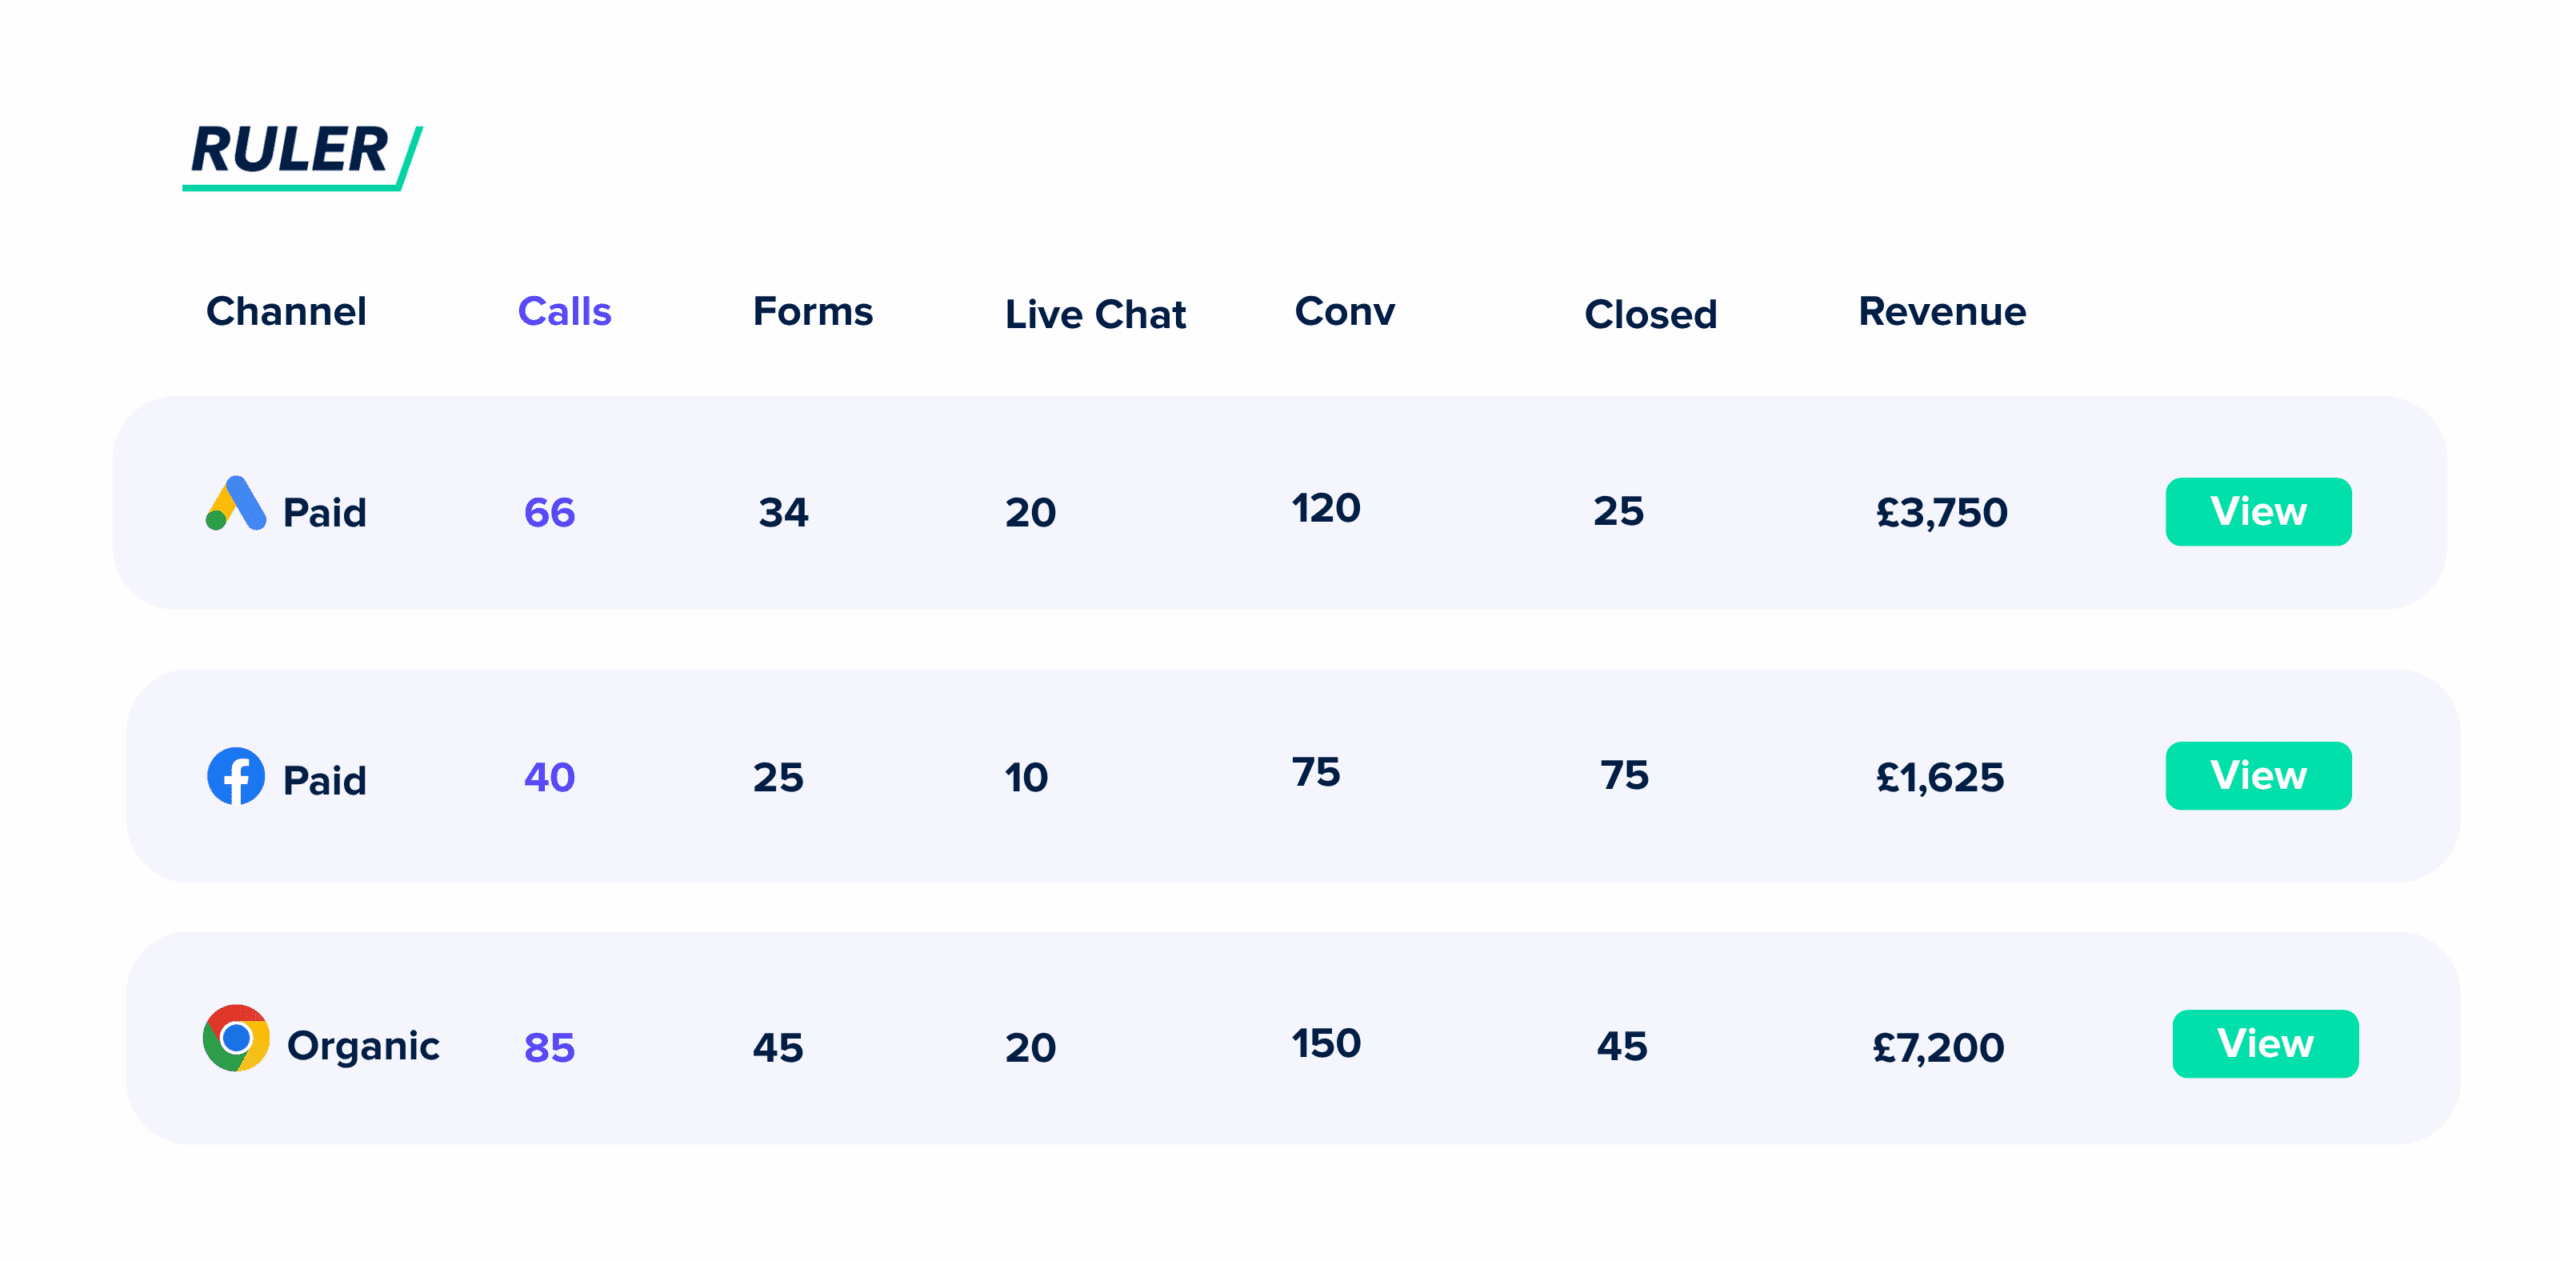Viewport: 2560px width, 1261px height.
Task: Click the Google Ads icon
Action: click(x=236, y=504)
